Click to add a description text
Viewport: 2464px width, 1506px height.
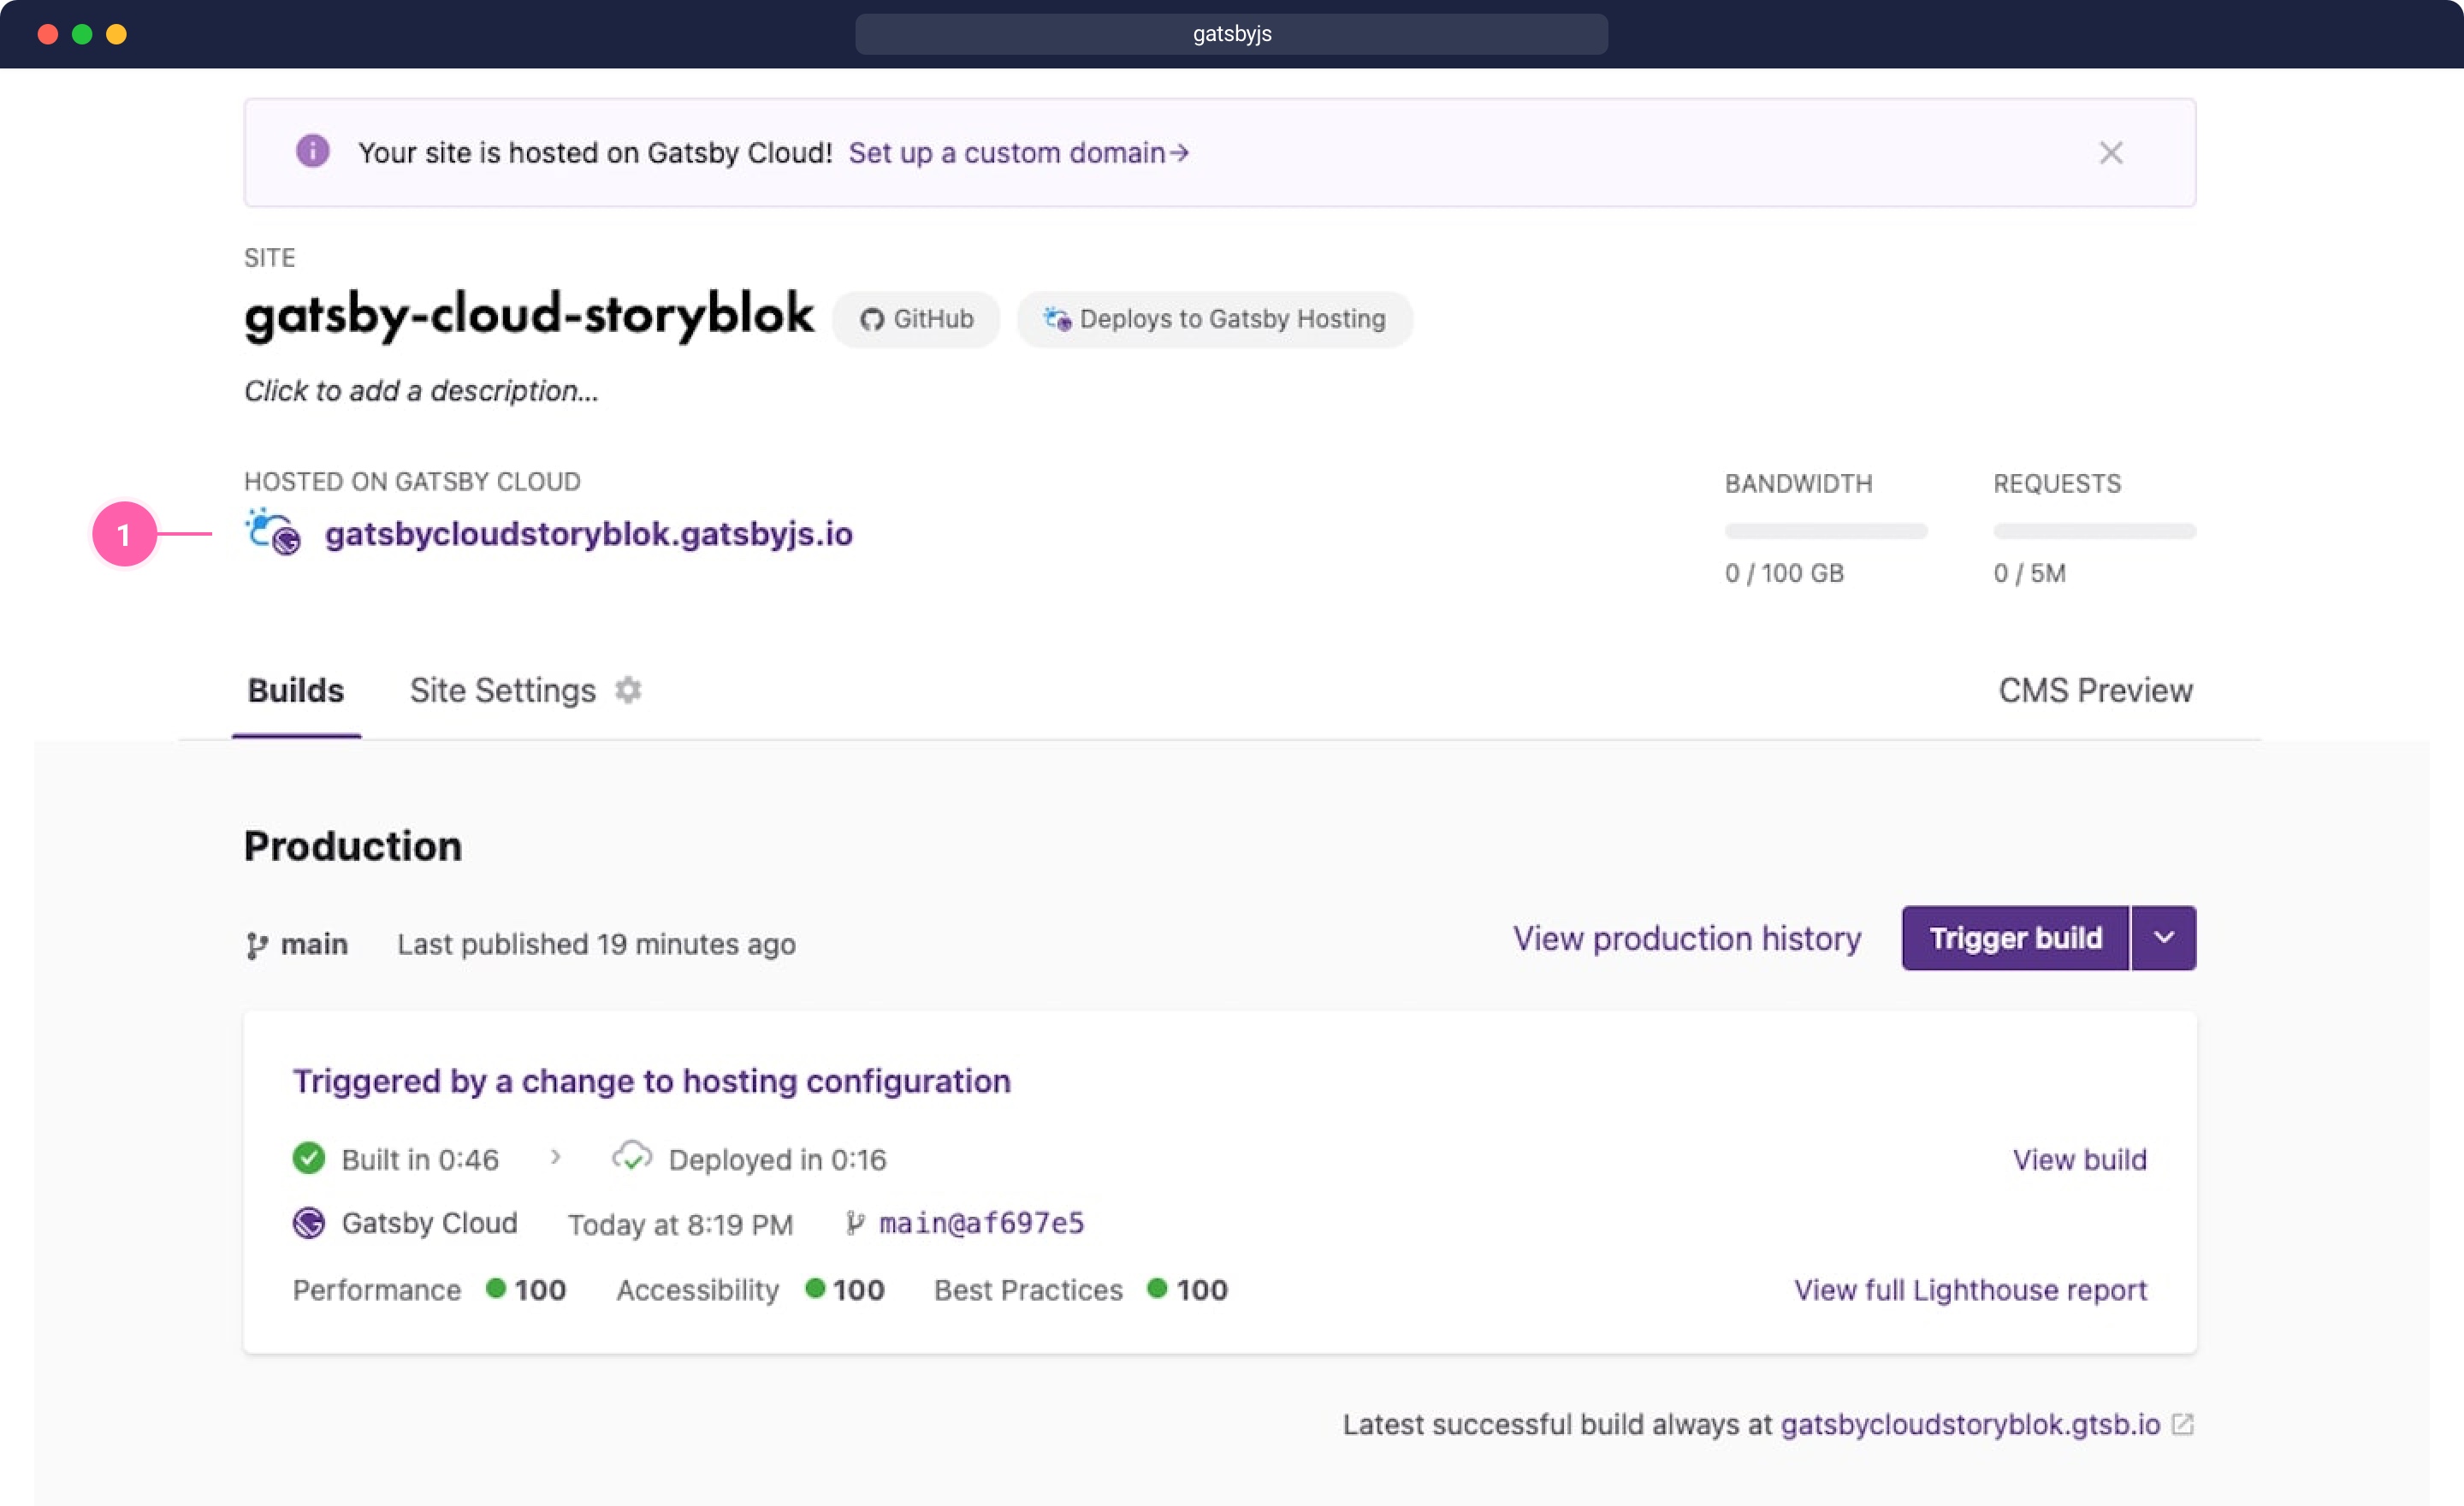pos(421,391)
